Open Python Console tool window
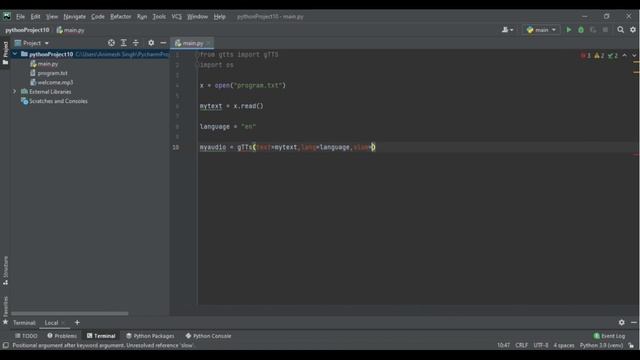This screenshot has height=360, width=640. coord(208,336)
